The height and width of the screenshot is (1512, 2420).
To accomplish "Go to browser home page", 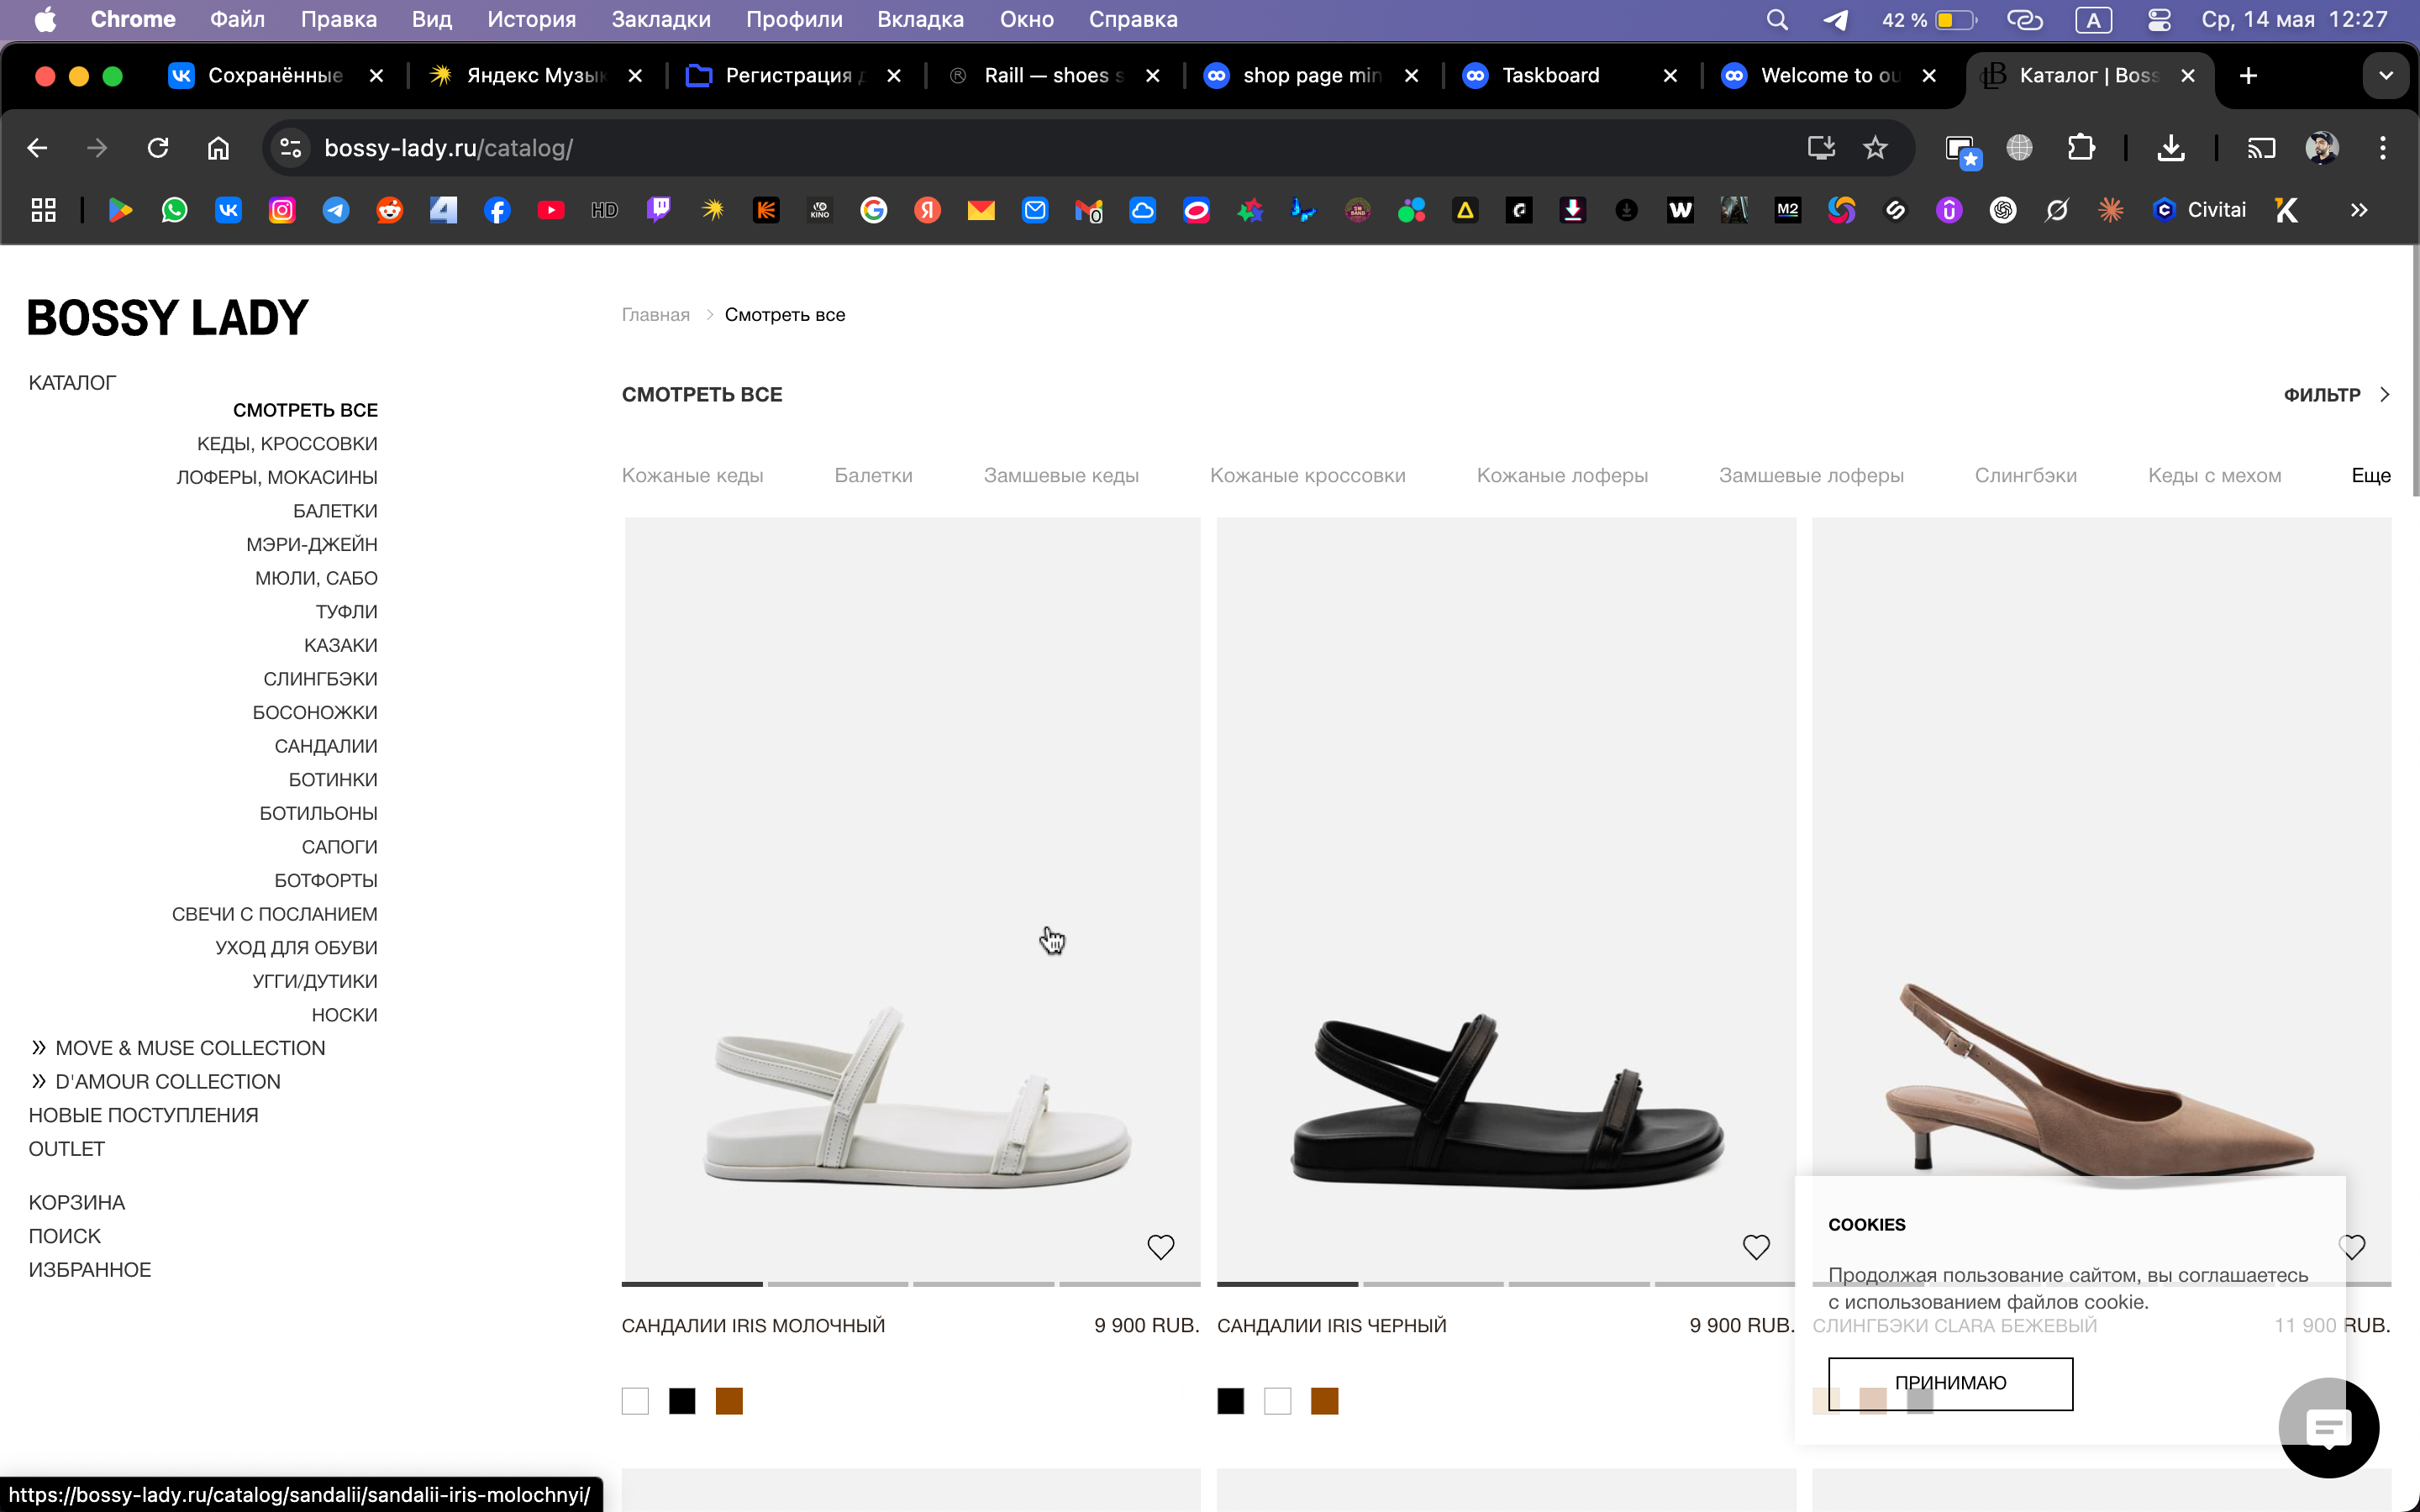I will 218,148.
